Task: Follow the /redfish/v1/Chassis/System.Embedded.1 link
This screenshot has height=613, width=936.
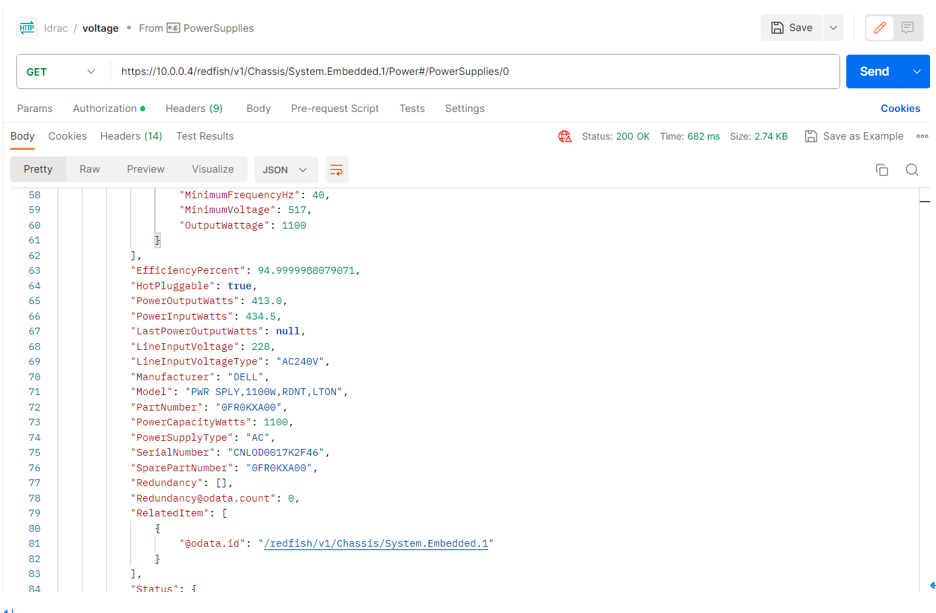Action: pos(376,543)
